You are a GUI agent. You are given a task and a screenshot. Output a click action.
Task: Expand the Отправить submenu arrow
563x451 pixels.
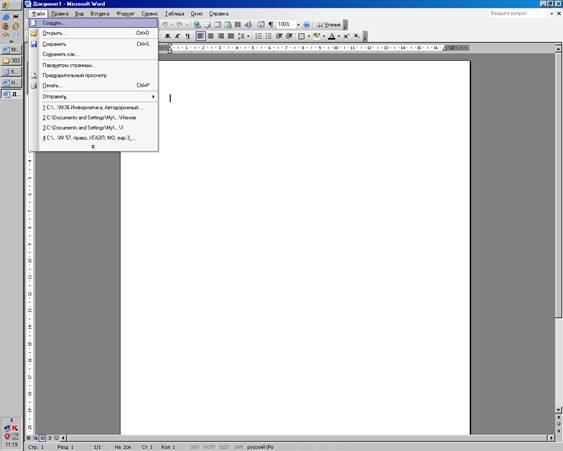153,96
